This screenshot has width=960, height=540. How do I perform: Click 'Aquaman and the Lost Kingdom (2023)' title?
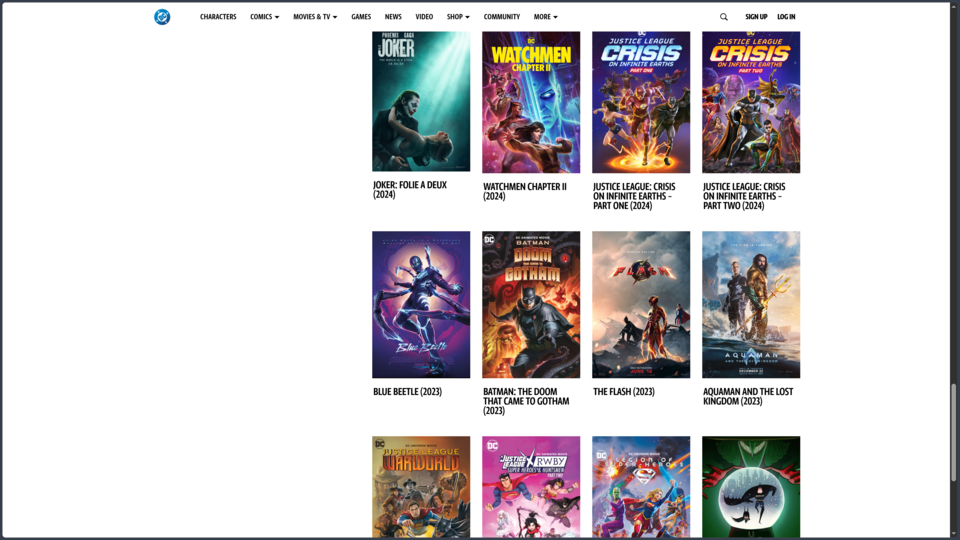(748, 396)
